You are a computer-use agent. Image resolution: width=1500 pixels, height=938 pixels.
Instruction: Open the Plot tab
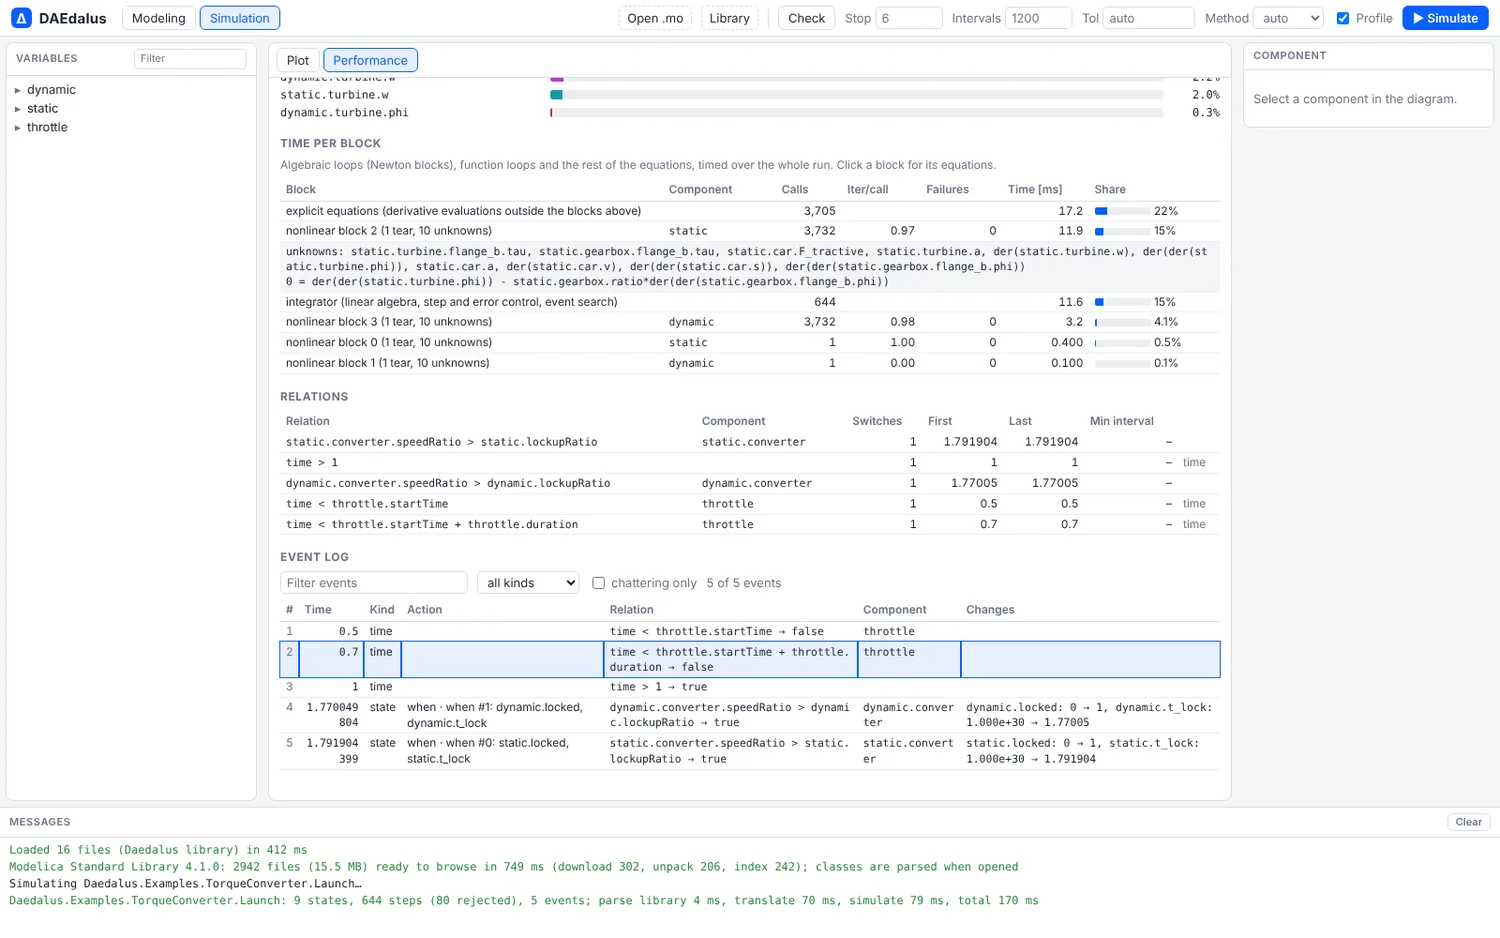pos(298,60)
